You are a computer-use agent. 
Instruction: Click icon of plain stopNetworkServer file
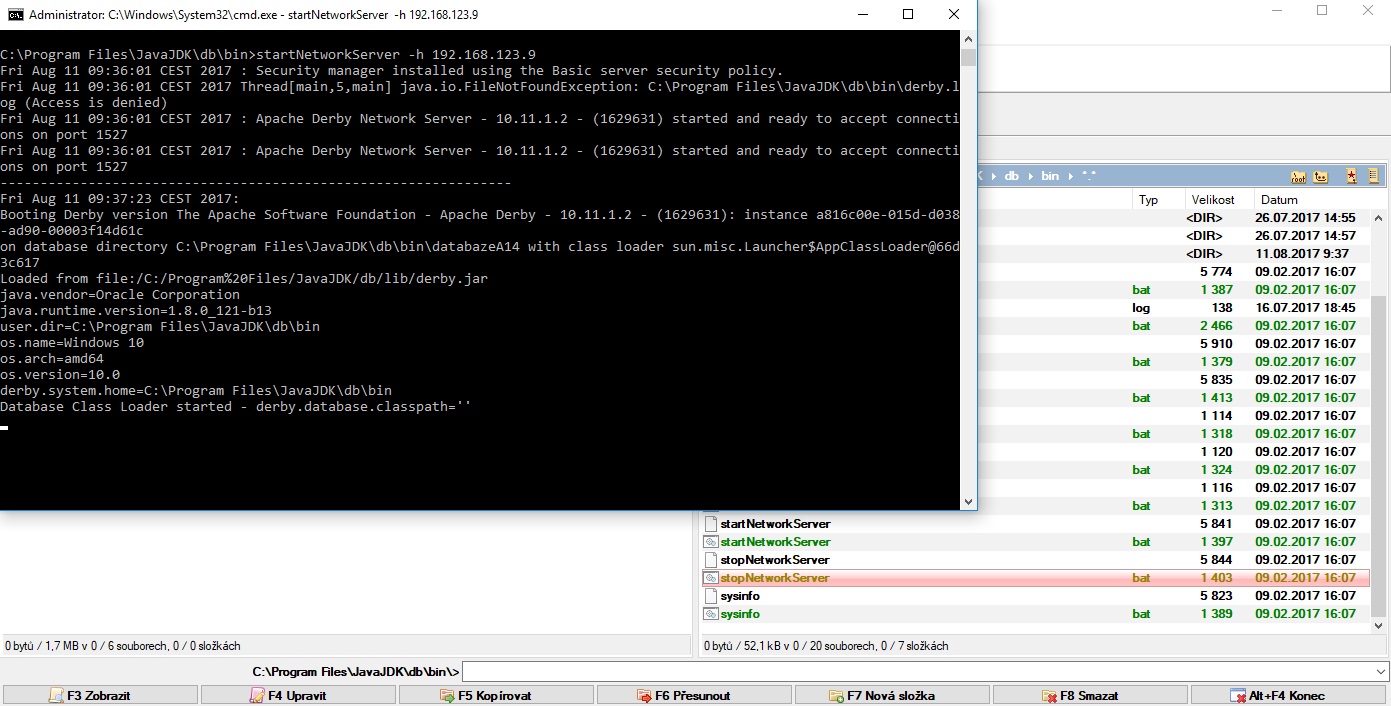pos(711,560)
